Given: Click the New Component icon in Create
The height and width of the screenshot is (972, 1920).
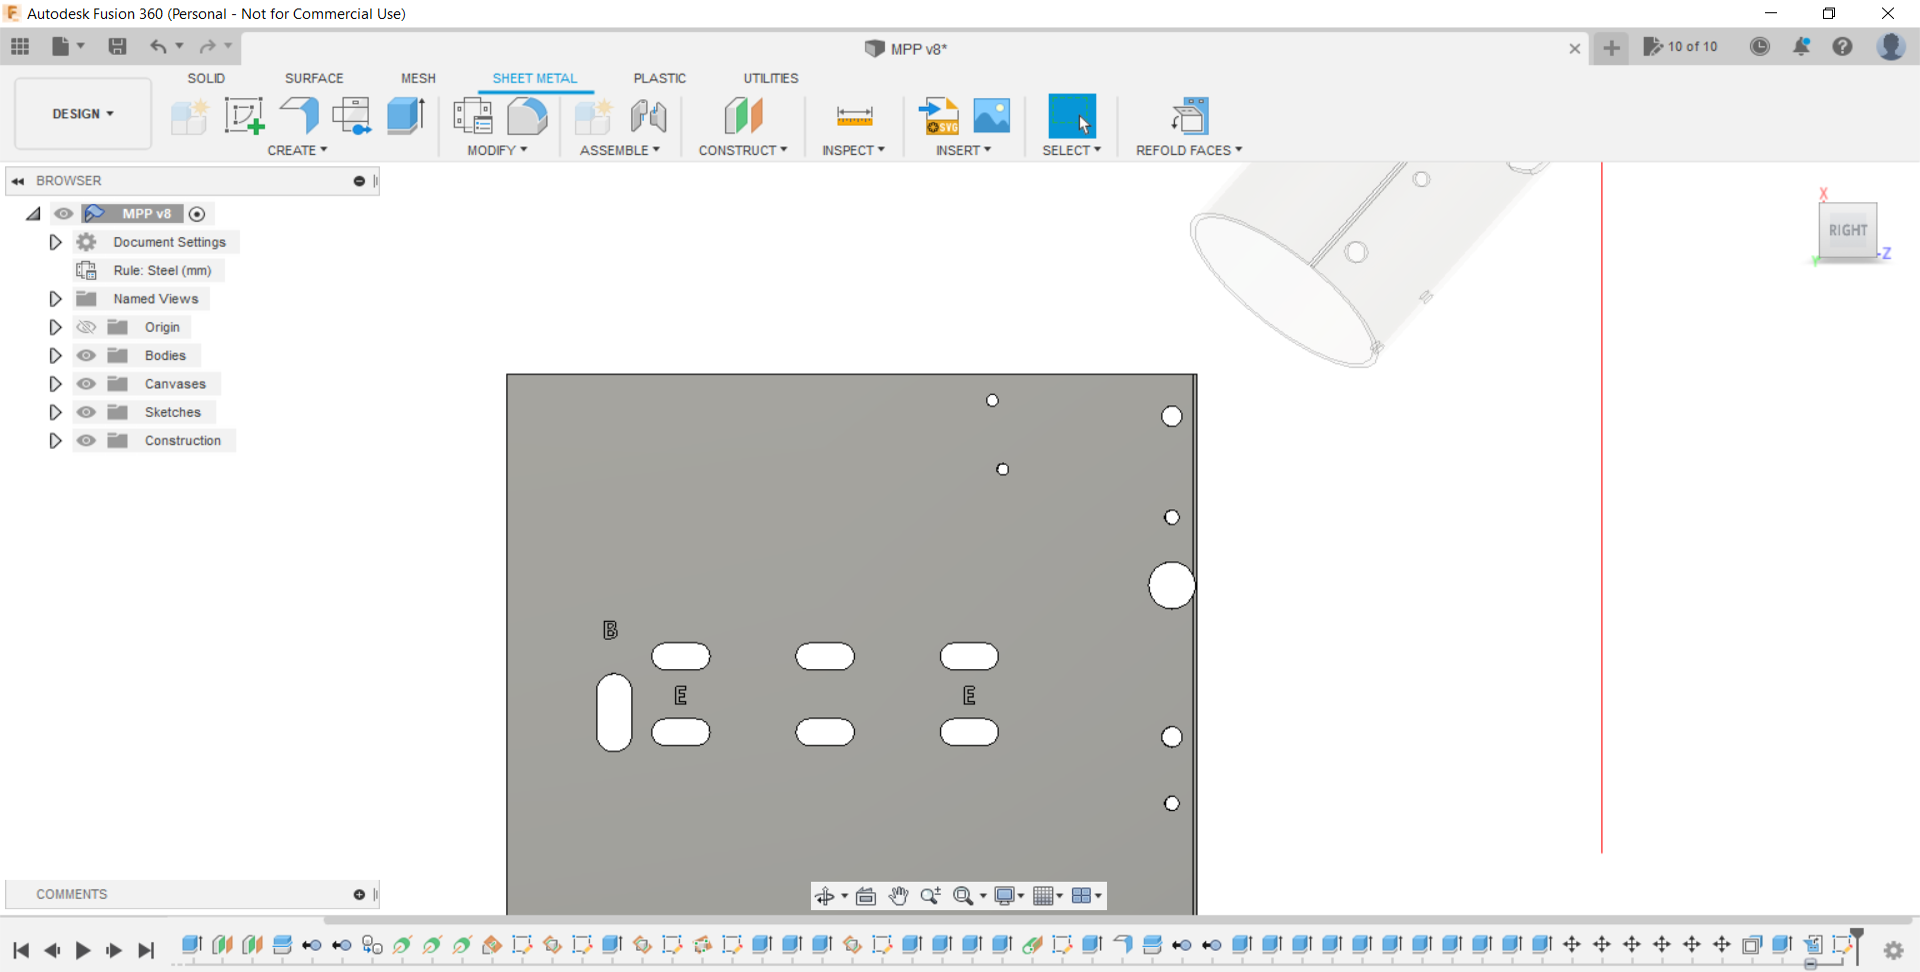Looking at the screenshot, I should [189, 116].
